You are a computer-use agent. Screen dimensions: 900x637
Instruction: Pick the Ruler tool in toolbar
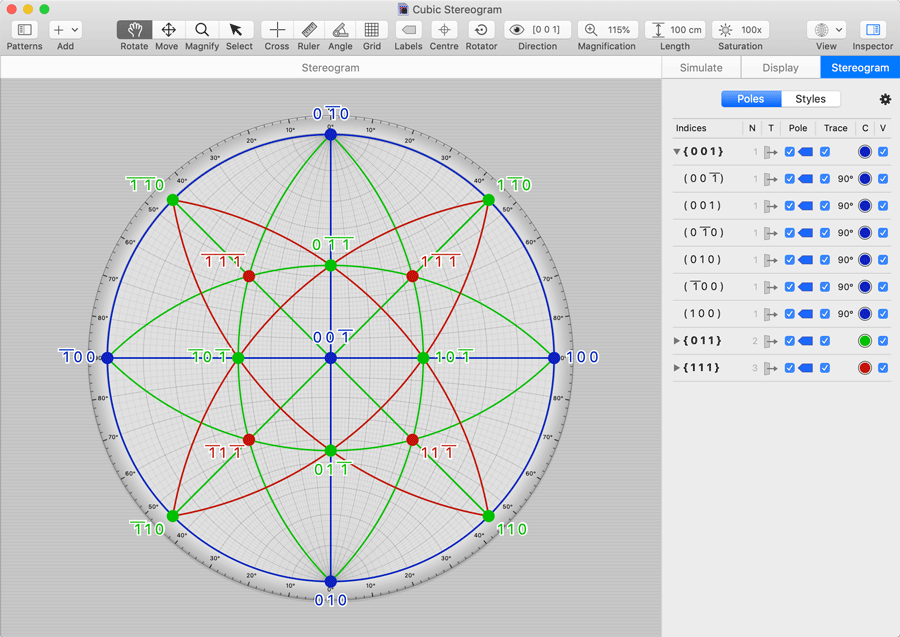309,30
